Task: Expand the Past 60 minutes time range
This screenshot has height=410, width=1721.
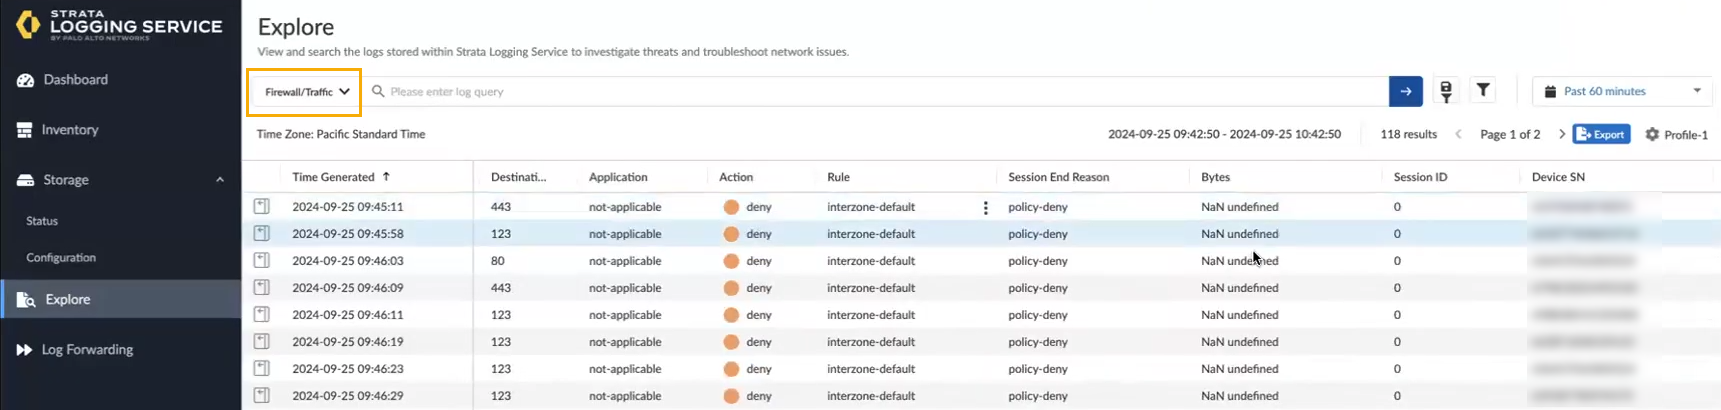Action: click(x=1624, y=91)
